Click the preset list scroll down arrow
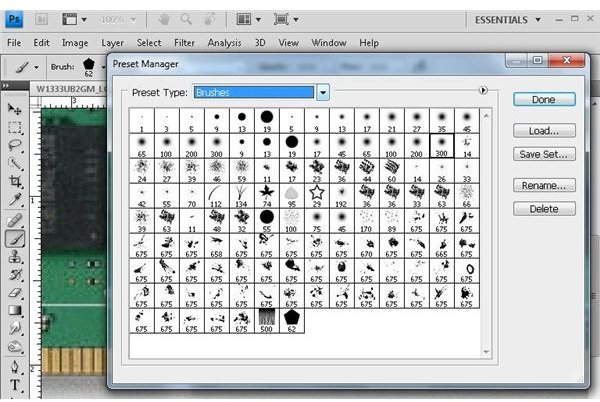 pos(486,352)
